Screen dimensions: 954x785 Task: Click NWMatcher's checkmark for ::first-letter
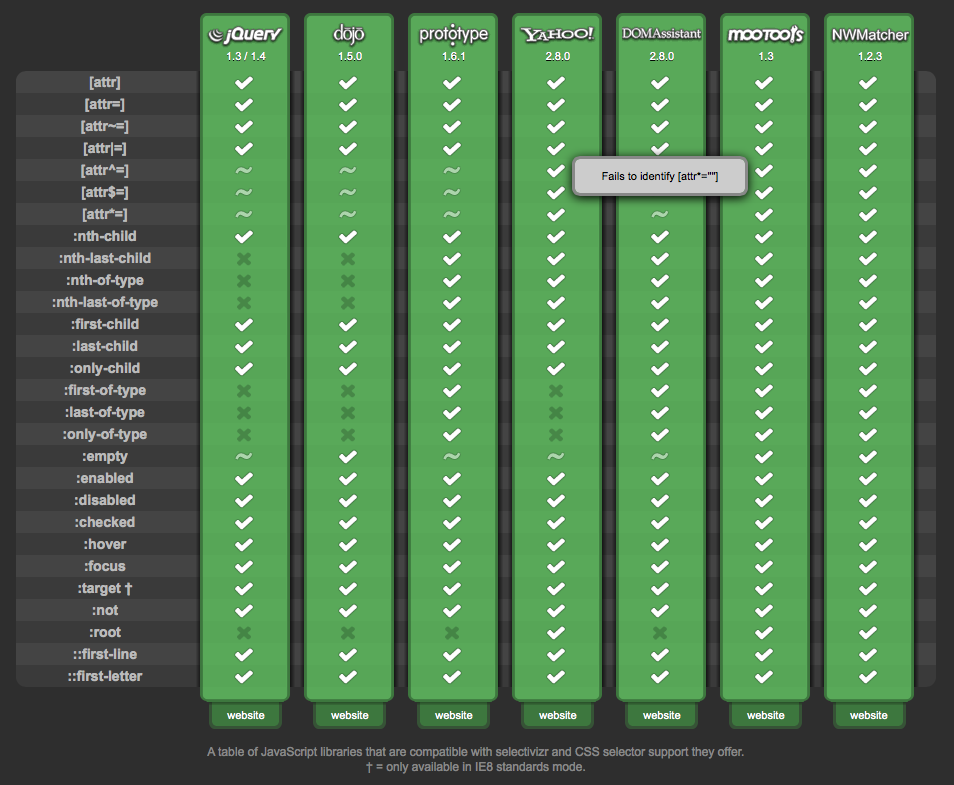tap(868, 676)
